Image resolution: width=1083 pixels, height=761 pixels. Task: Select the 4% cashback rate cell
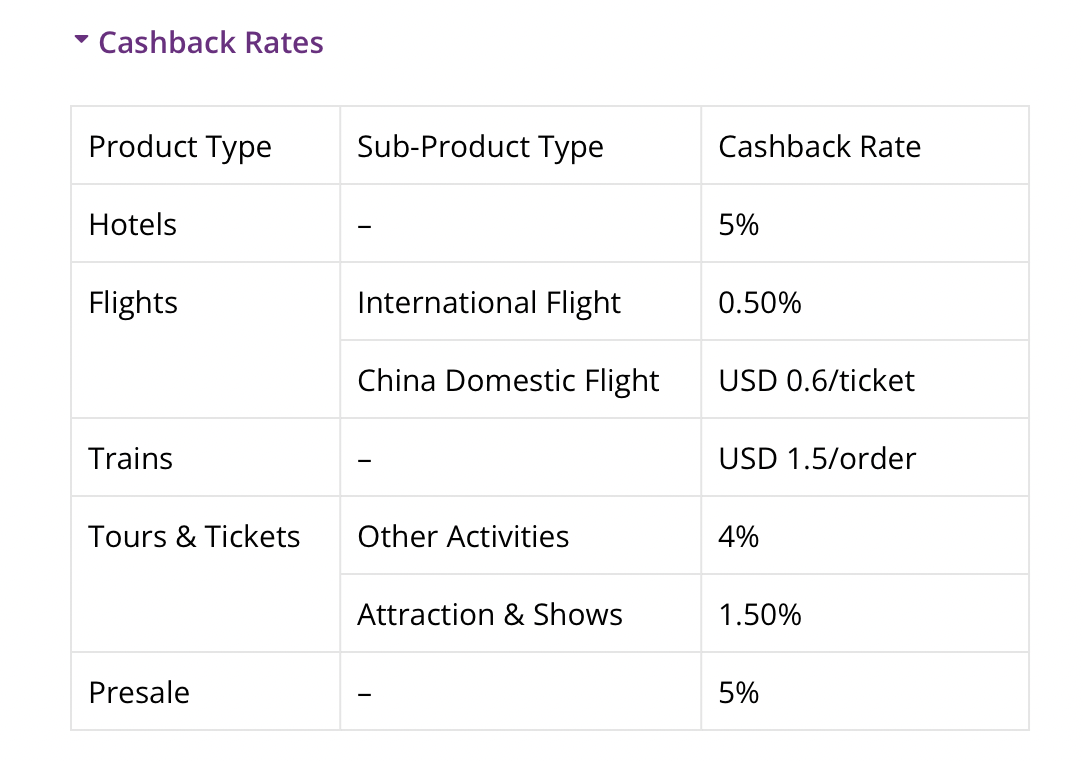(x=739, y=537)
